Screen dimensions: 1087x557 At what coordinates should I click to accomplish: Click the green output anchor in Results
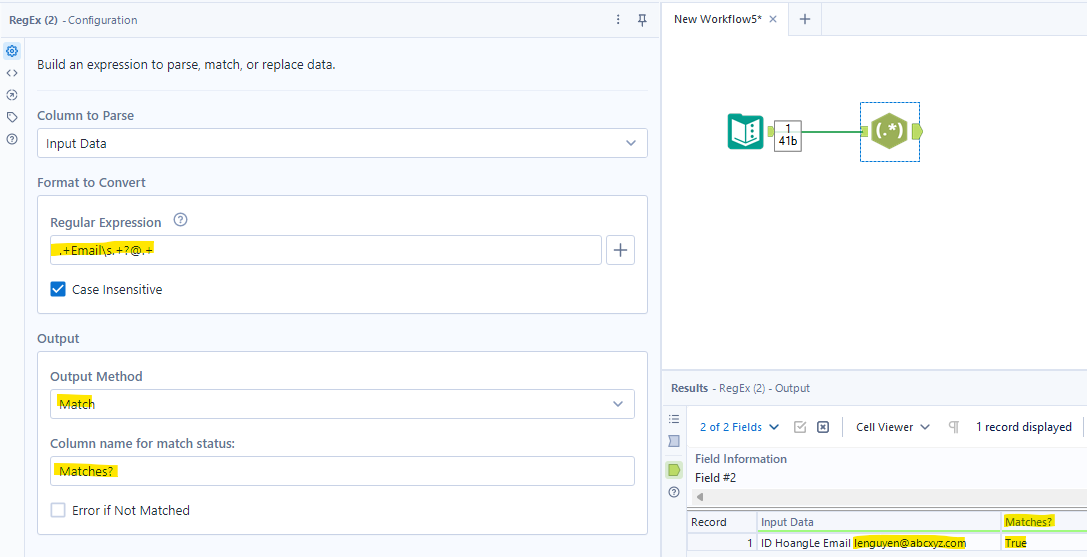[x=674, y=470]
